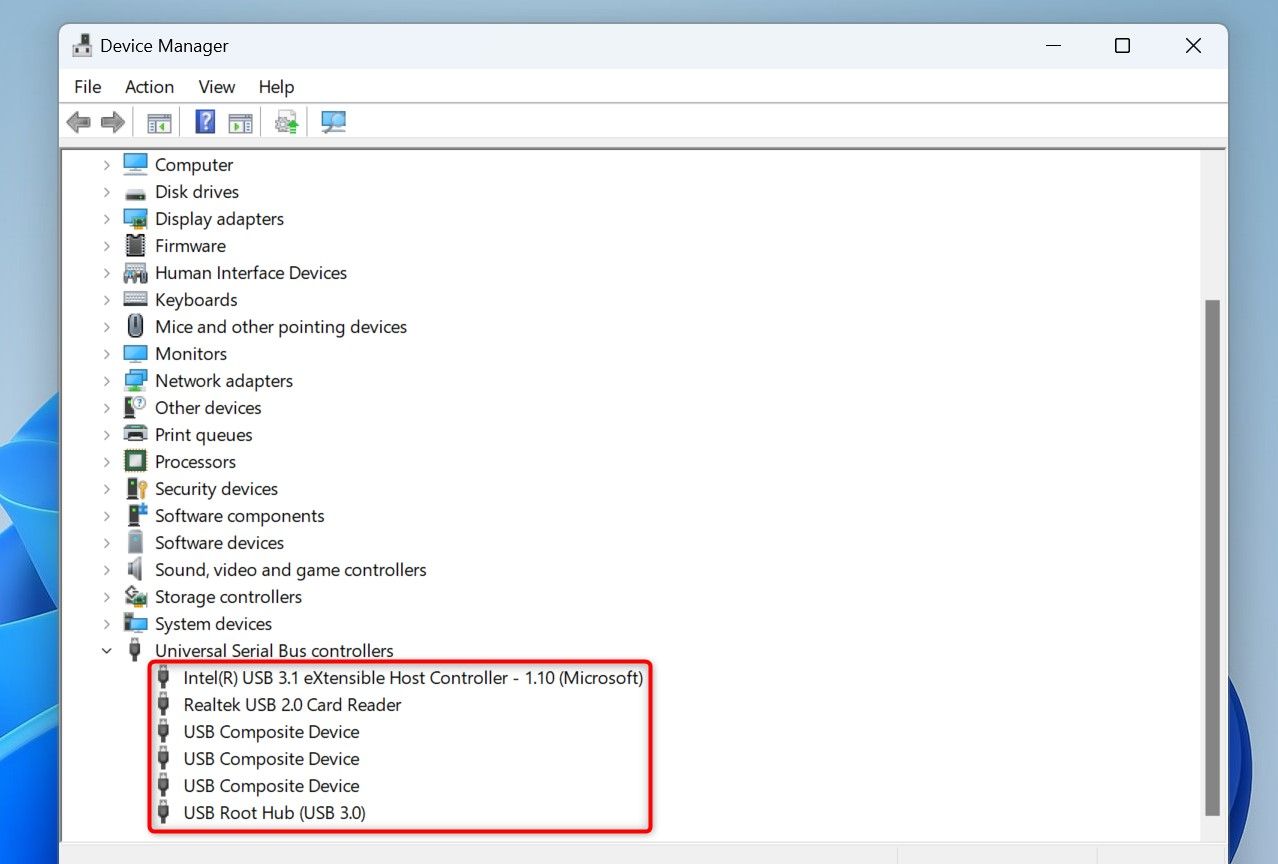Open the File menu

click(88, 87)
